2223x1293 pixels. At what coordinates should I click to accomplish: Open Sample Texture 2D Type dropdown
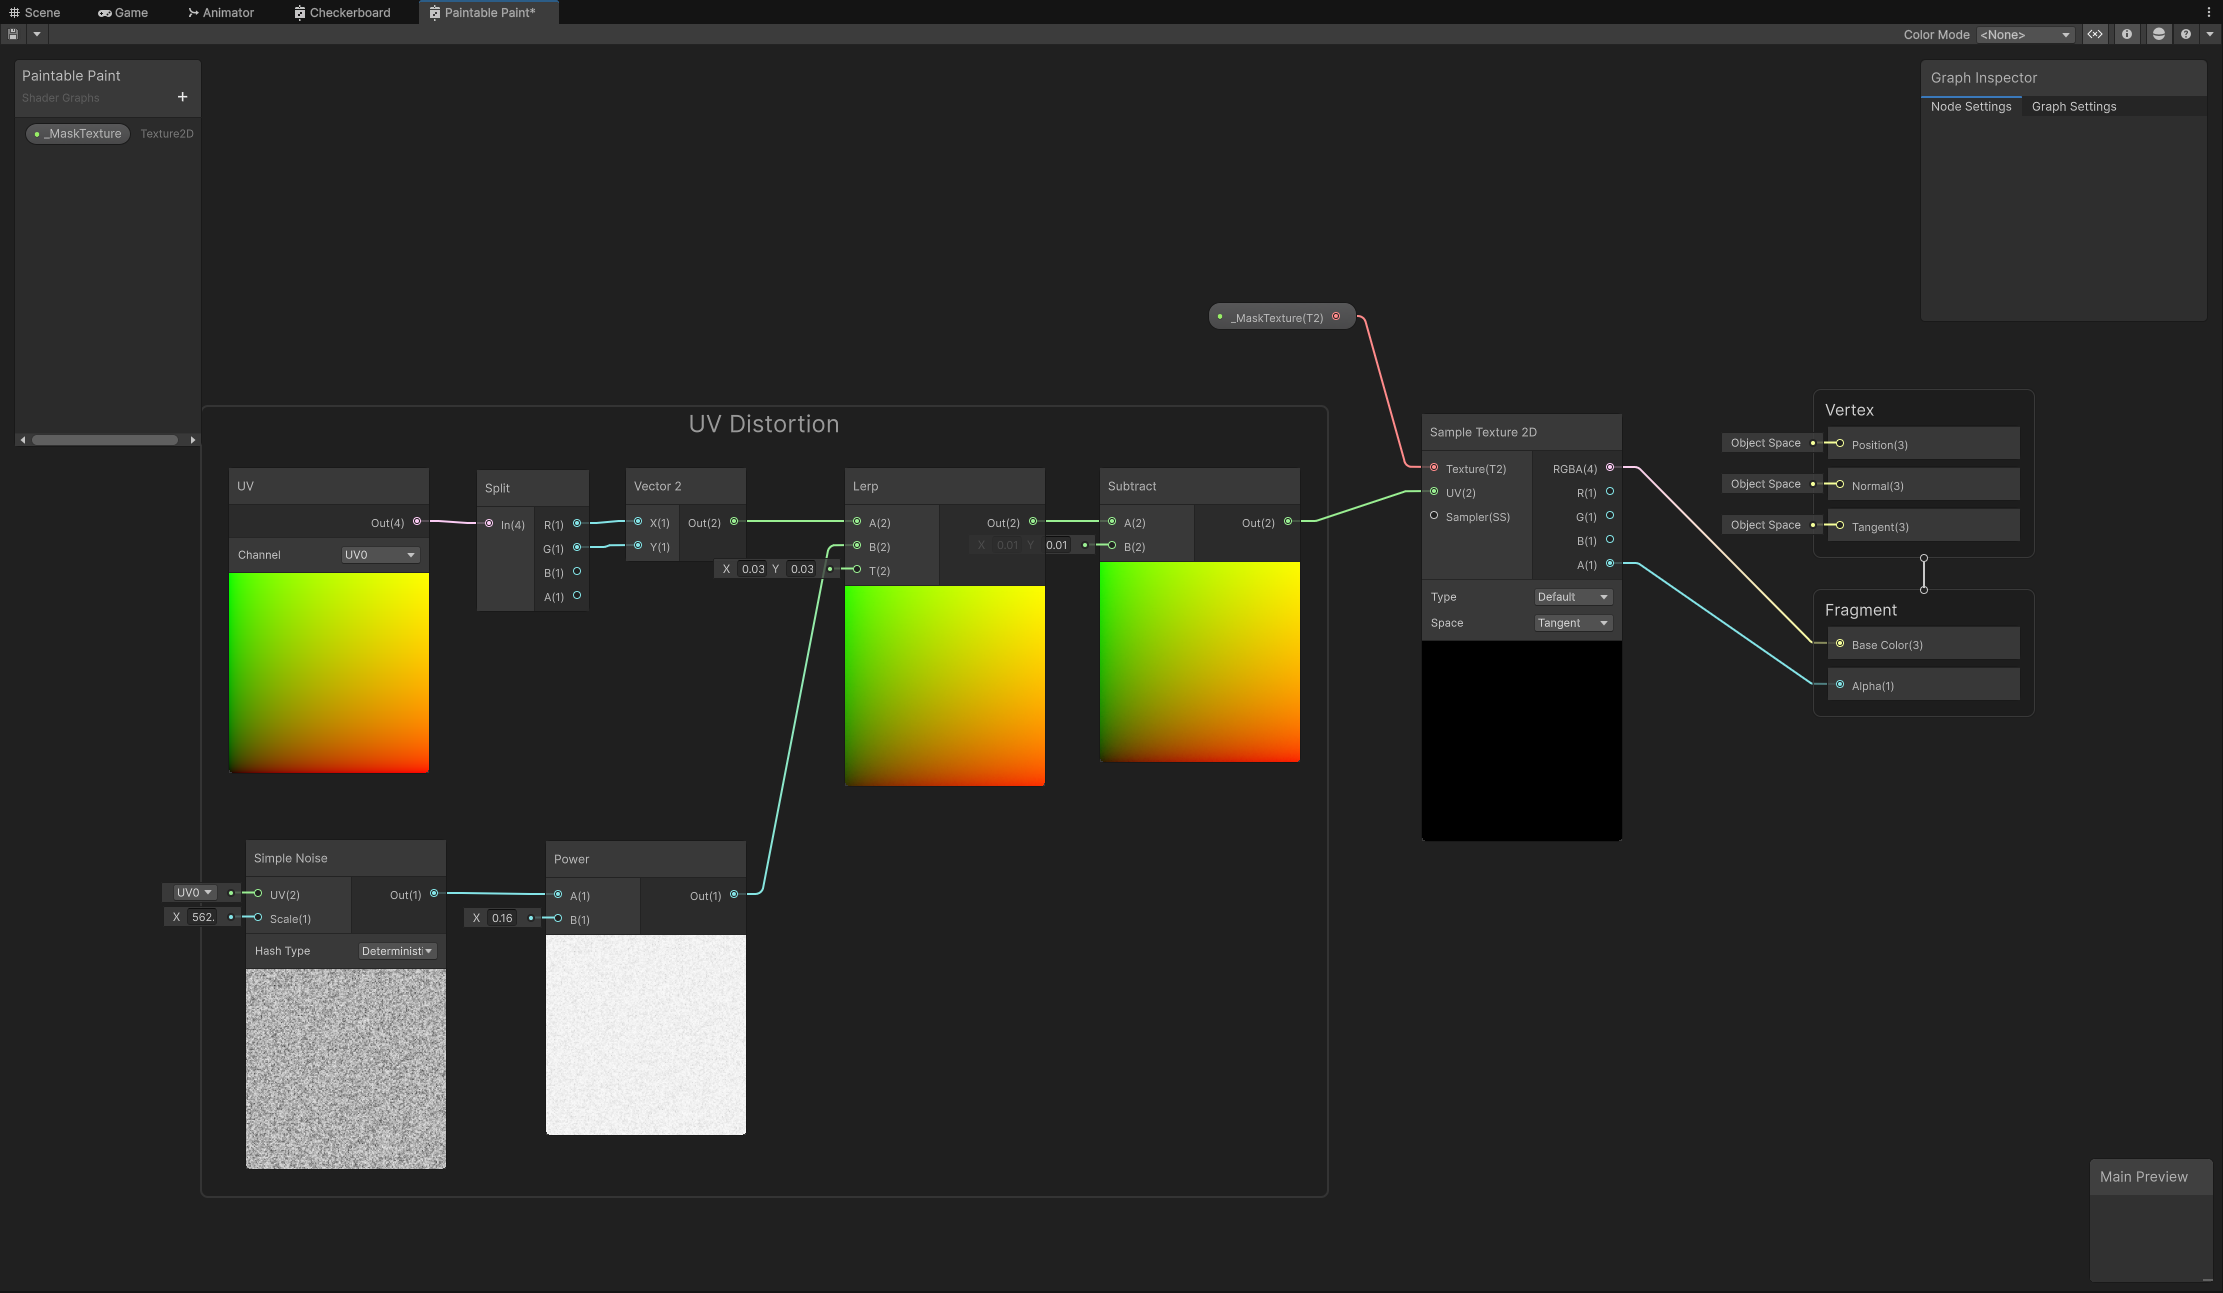pyautogui.click(x=1573, y=597)
